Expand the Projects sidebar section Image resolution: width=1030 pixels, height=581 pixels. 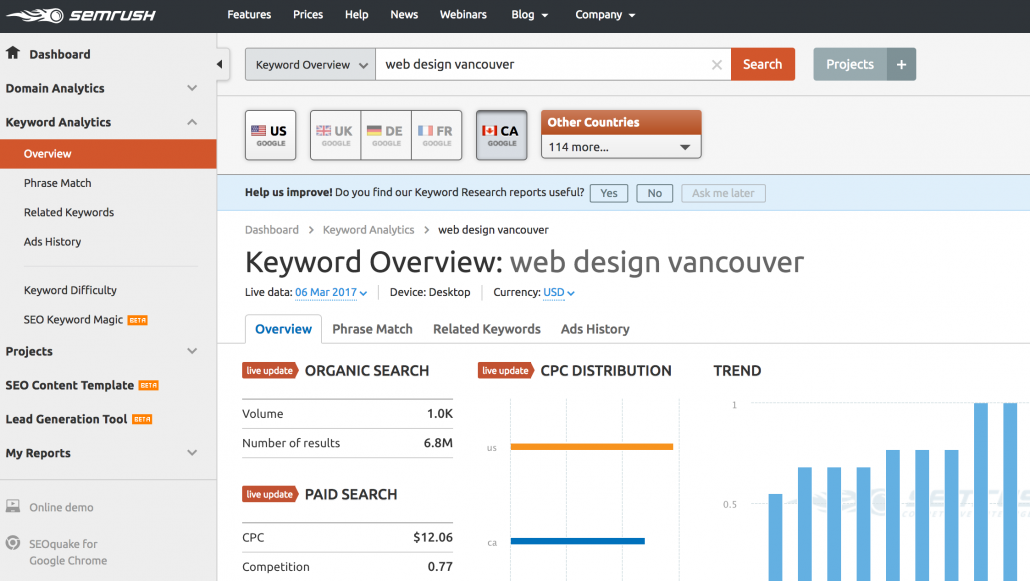[192, 351]
